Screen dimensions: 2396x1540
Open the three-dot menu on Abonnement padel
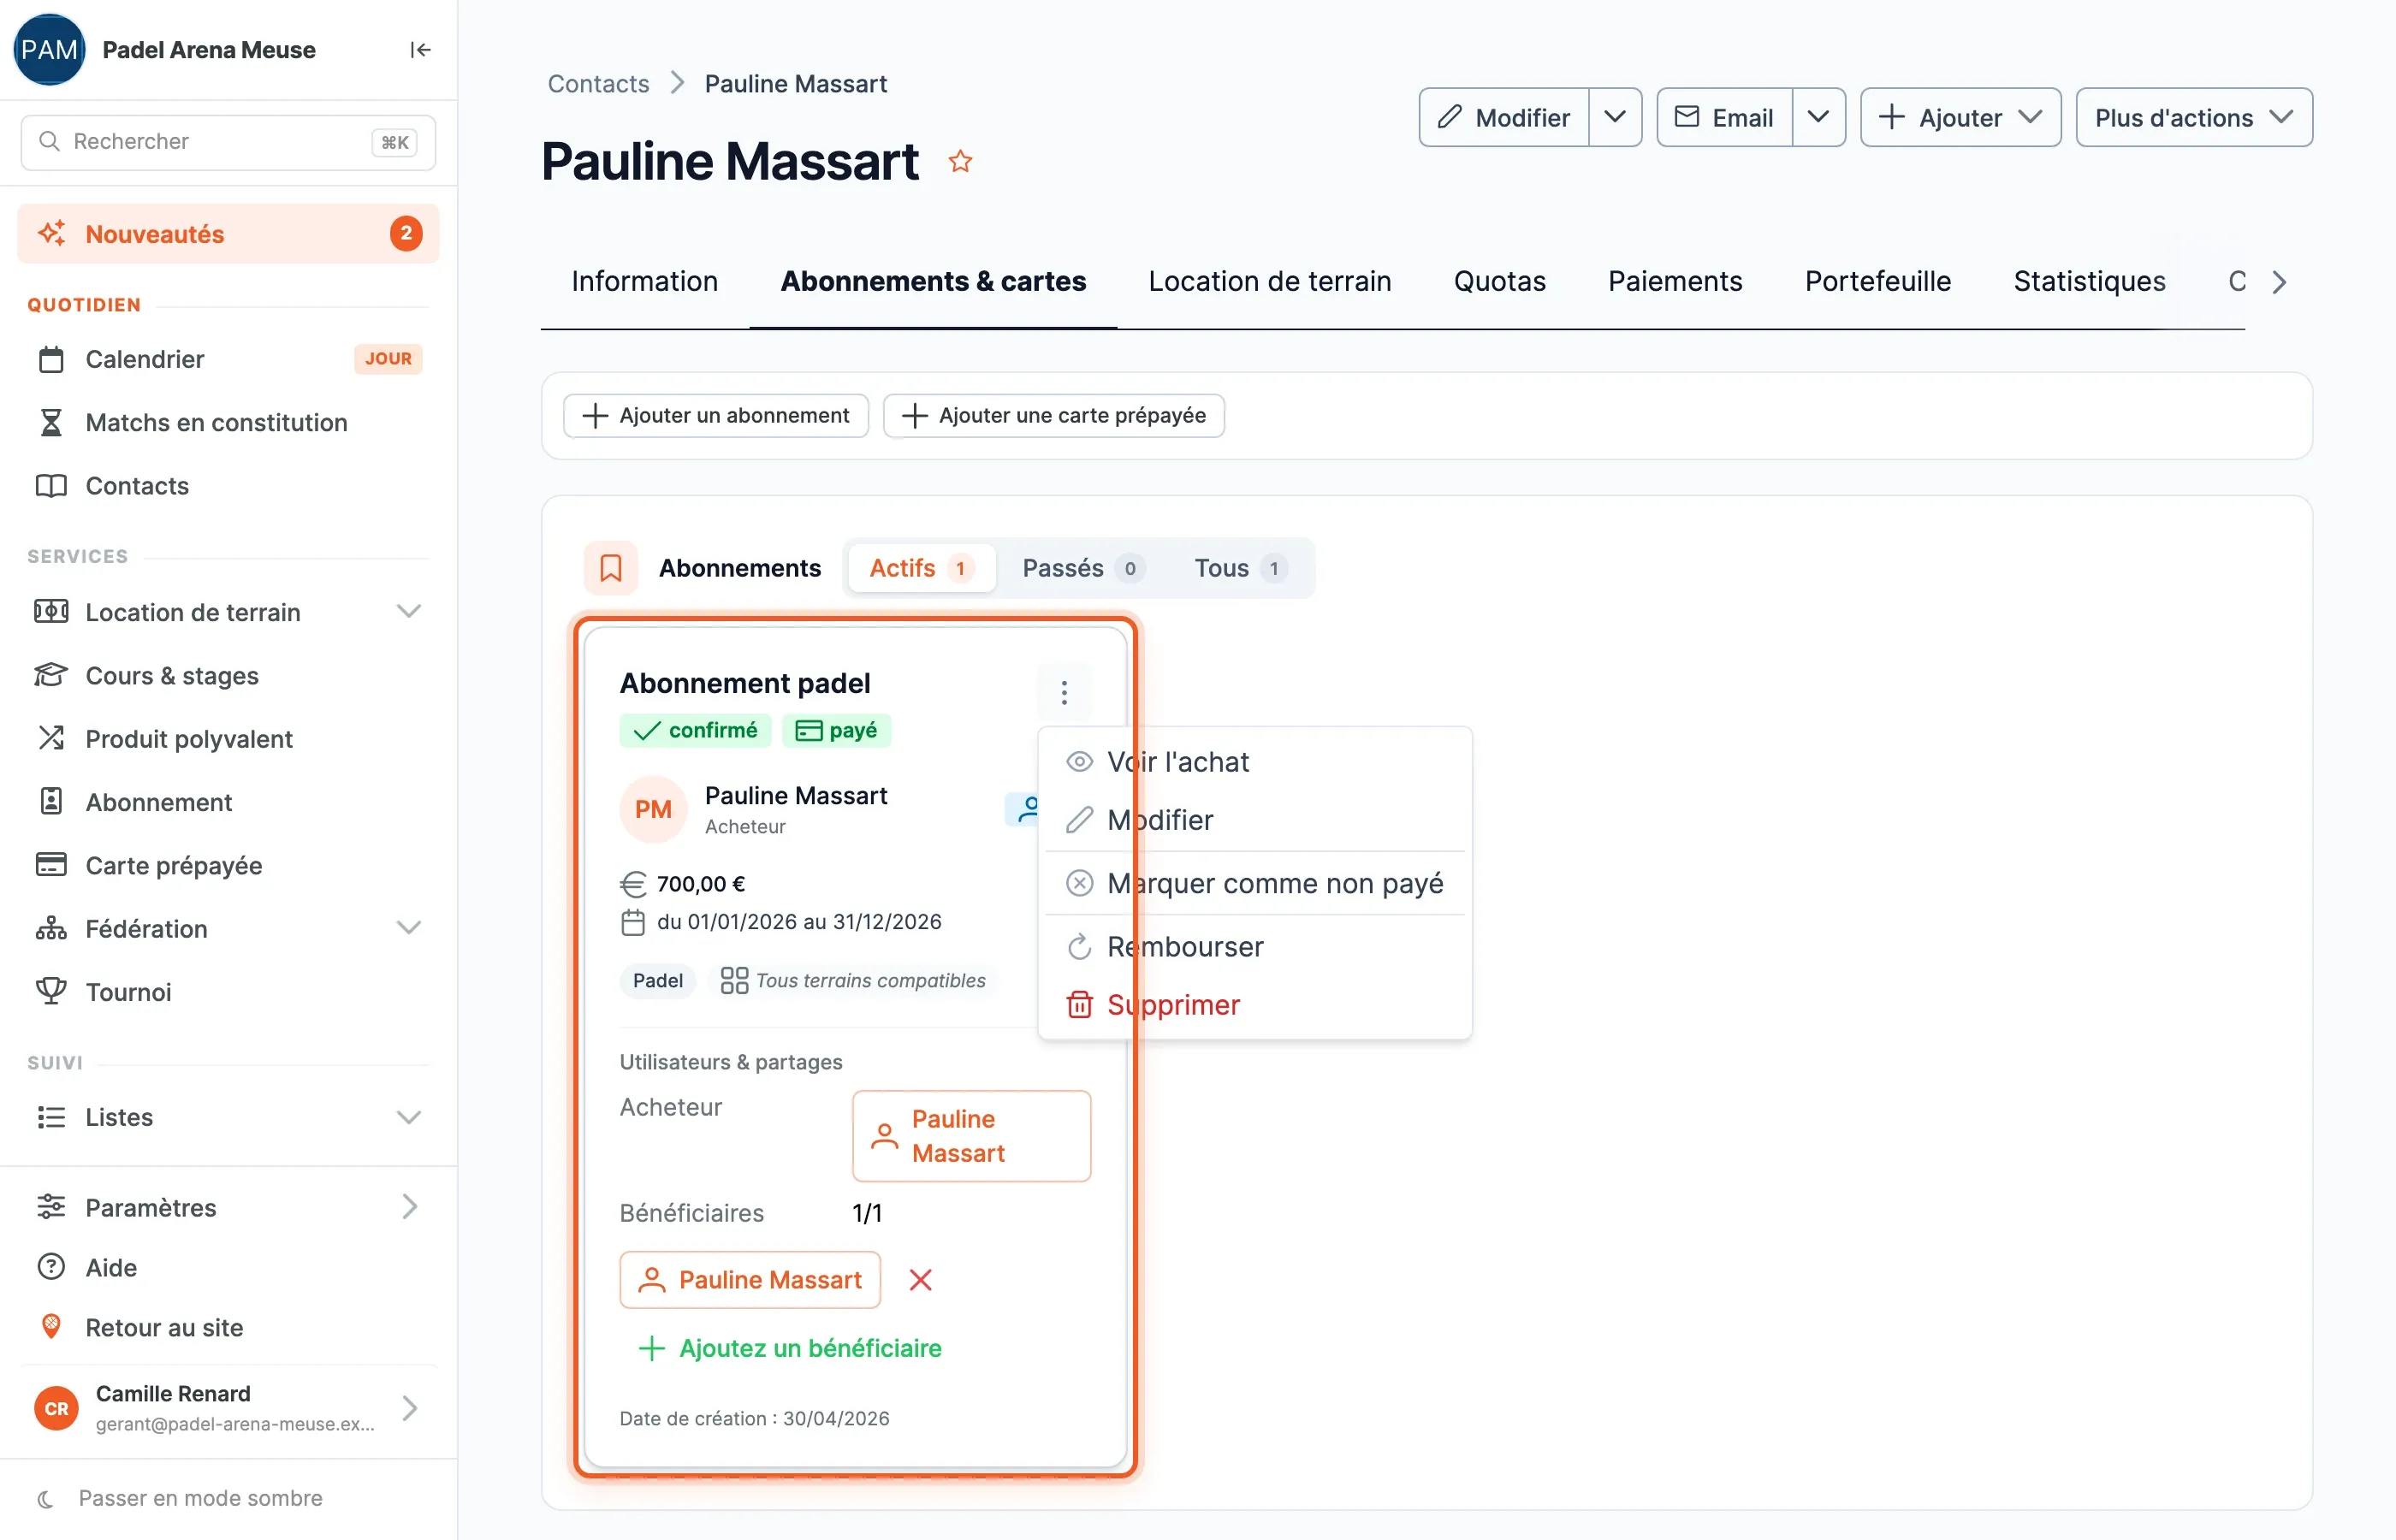[1064, 692]
